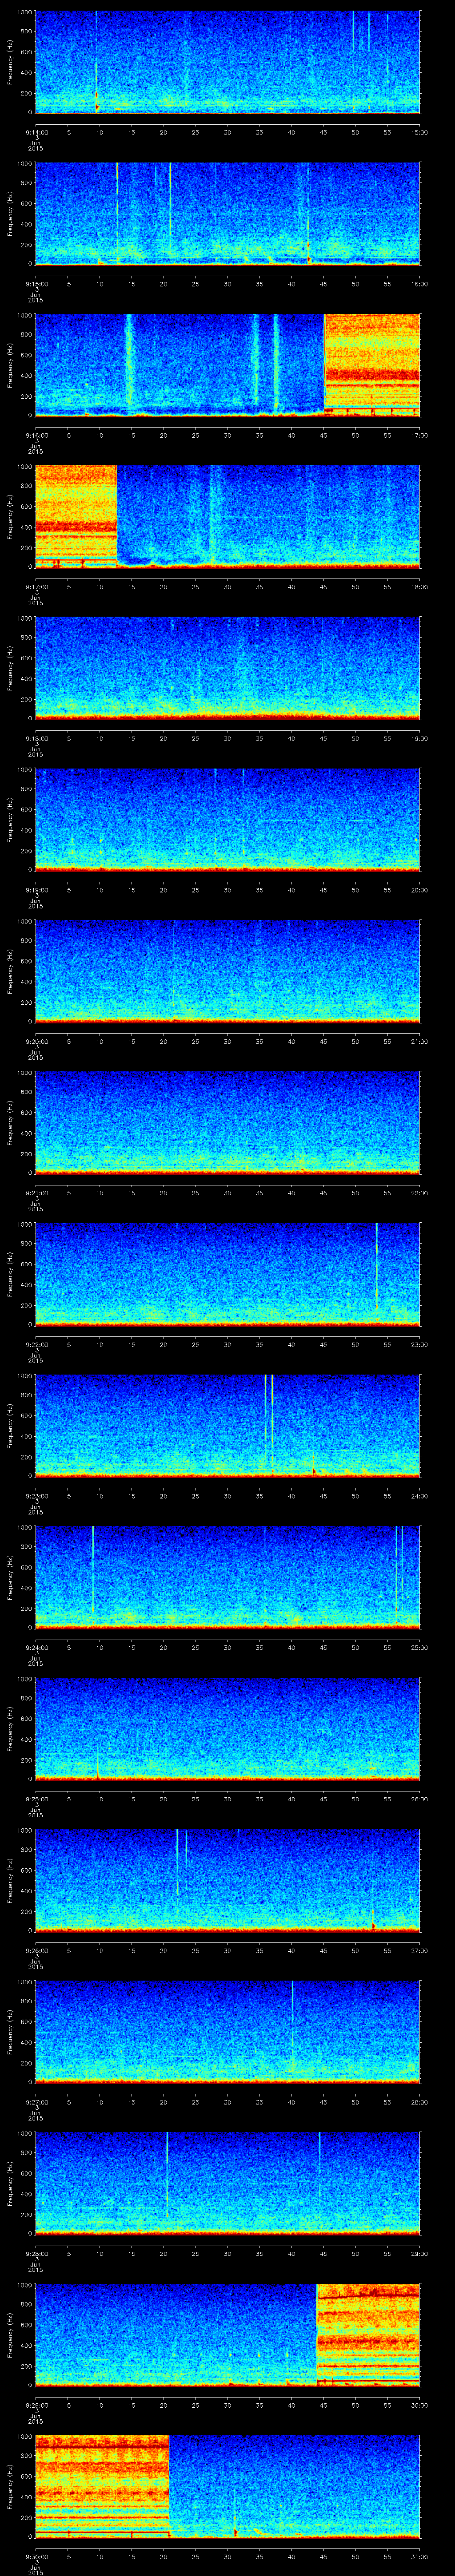Open the spectrogram panel starting at 9:19:00
455x2576 pixels.
click(x=228, y=819)
